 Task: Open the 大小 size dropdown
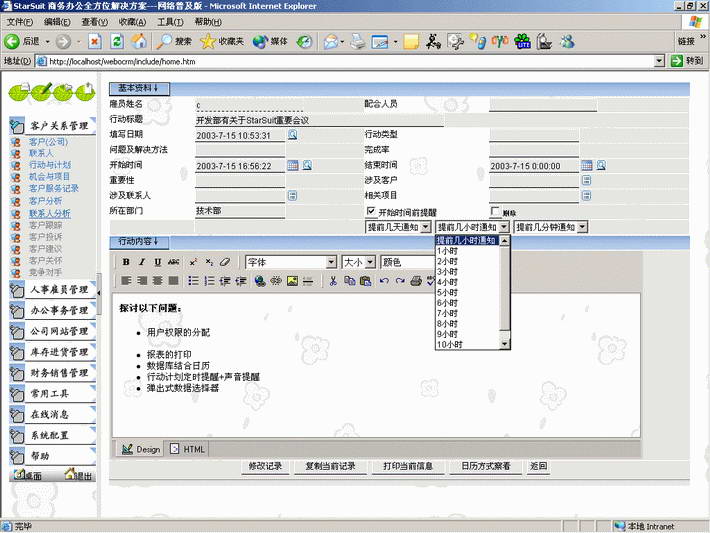[x=370, y=262]
